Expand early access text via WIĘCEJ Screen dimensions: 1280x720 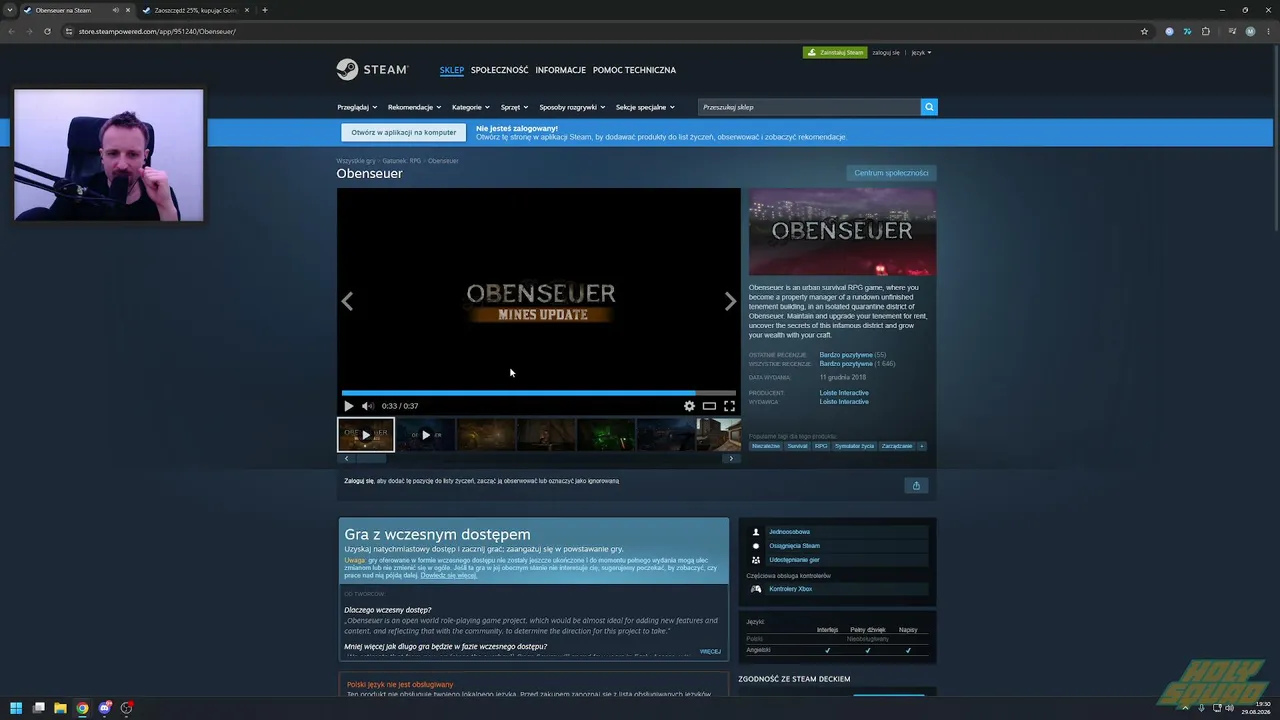(710, 652)
